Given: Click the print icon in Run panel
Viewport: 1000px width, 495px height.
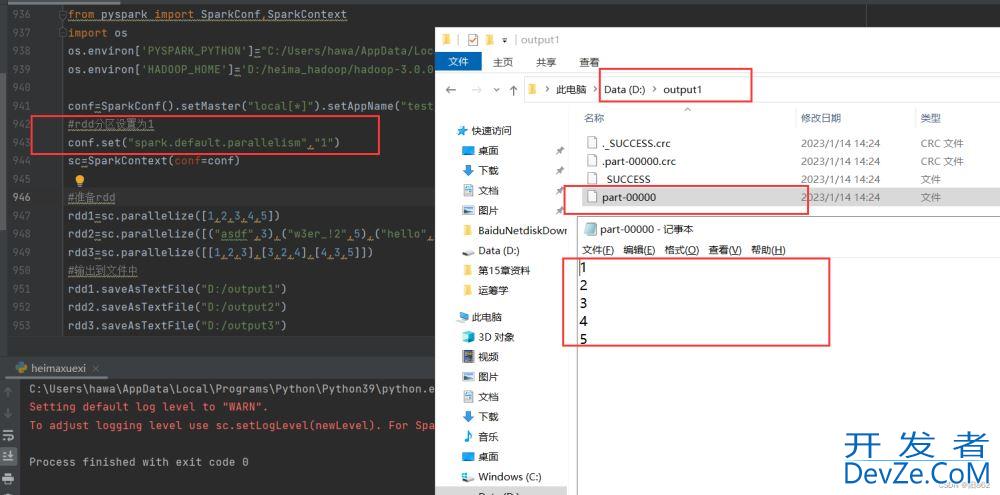Looking at the screenshot, I should 9,478.
